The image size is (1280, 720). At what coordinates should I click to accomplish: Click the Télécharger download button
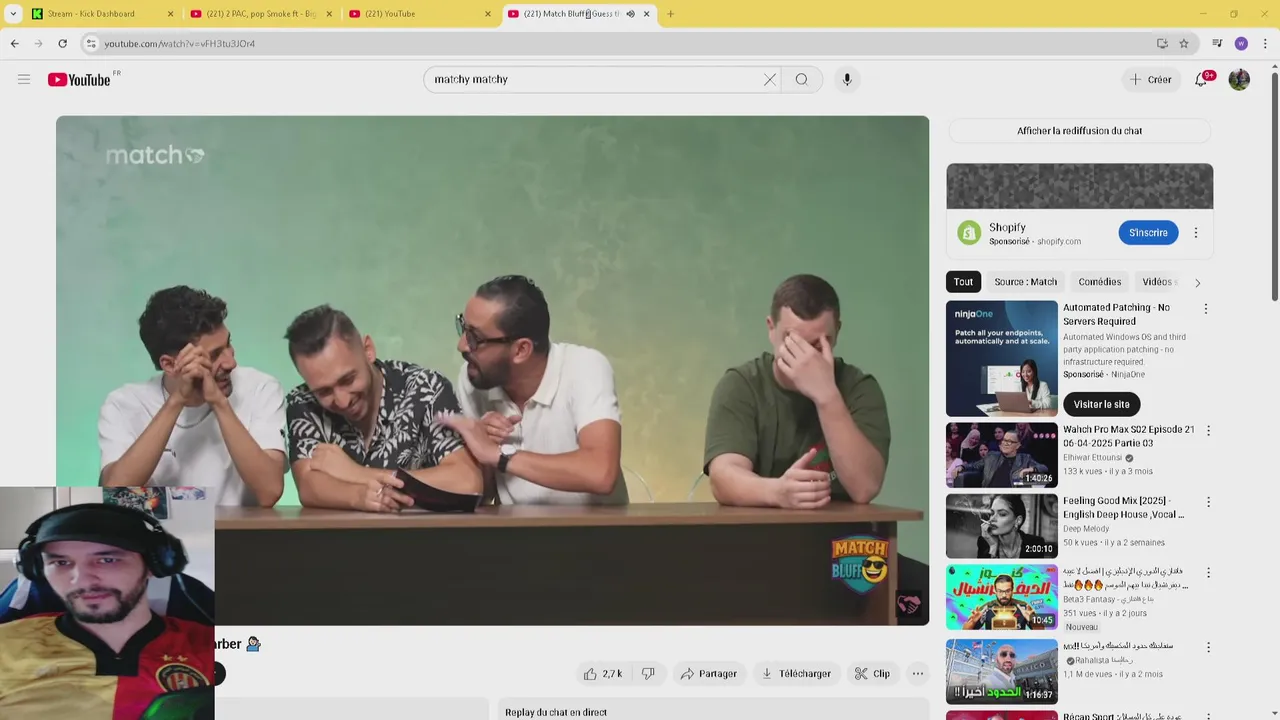pyautogui.click(x=796, y=674)
